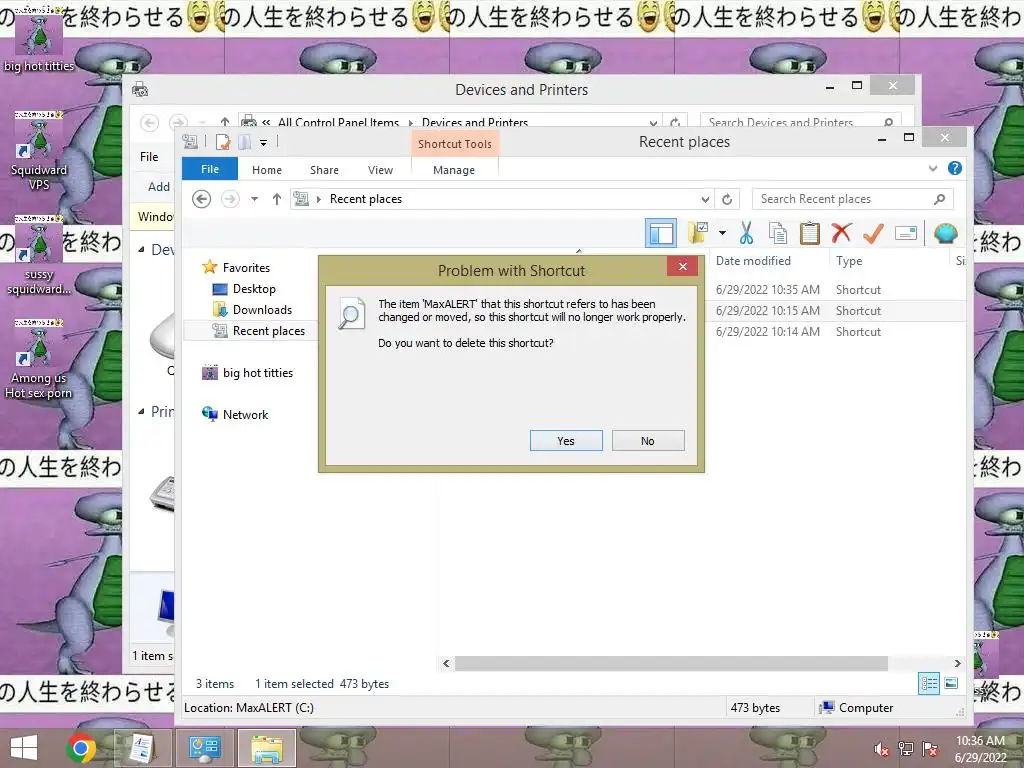Click the horizontal scrollbar in file list
Image resolution: width=1024 pixels, height=768 pixels.
[x=671, y=664]
